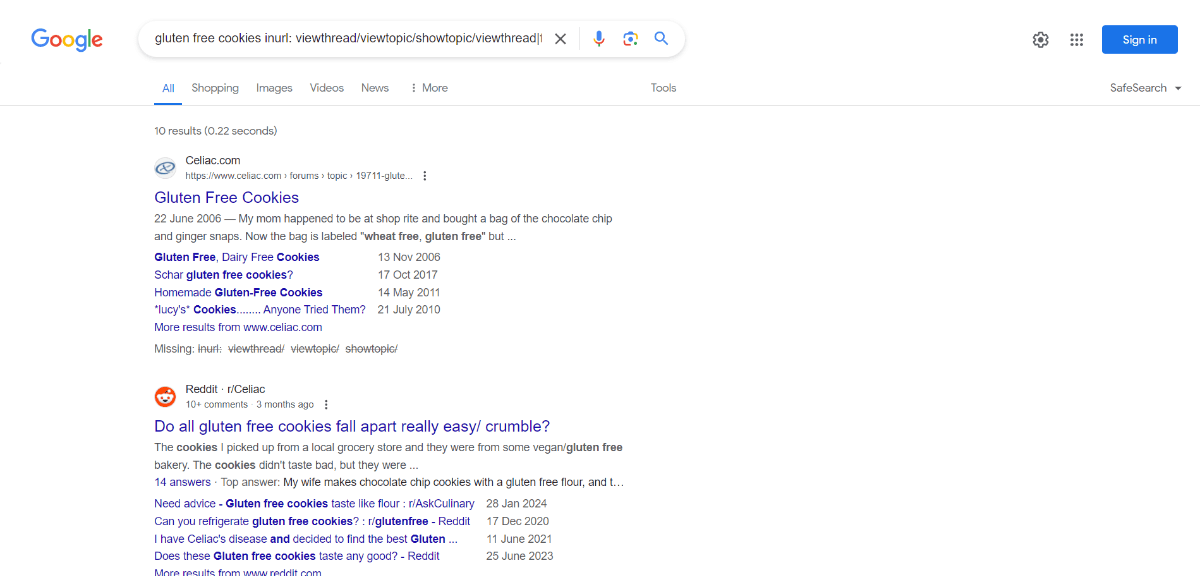The height and width of the screenshot is (576, 1200).
Task: Click the 14 answers link
Action: [x=182, y=482]
